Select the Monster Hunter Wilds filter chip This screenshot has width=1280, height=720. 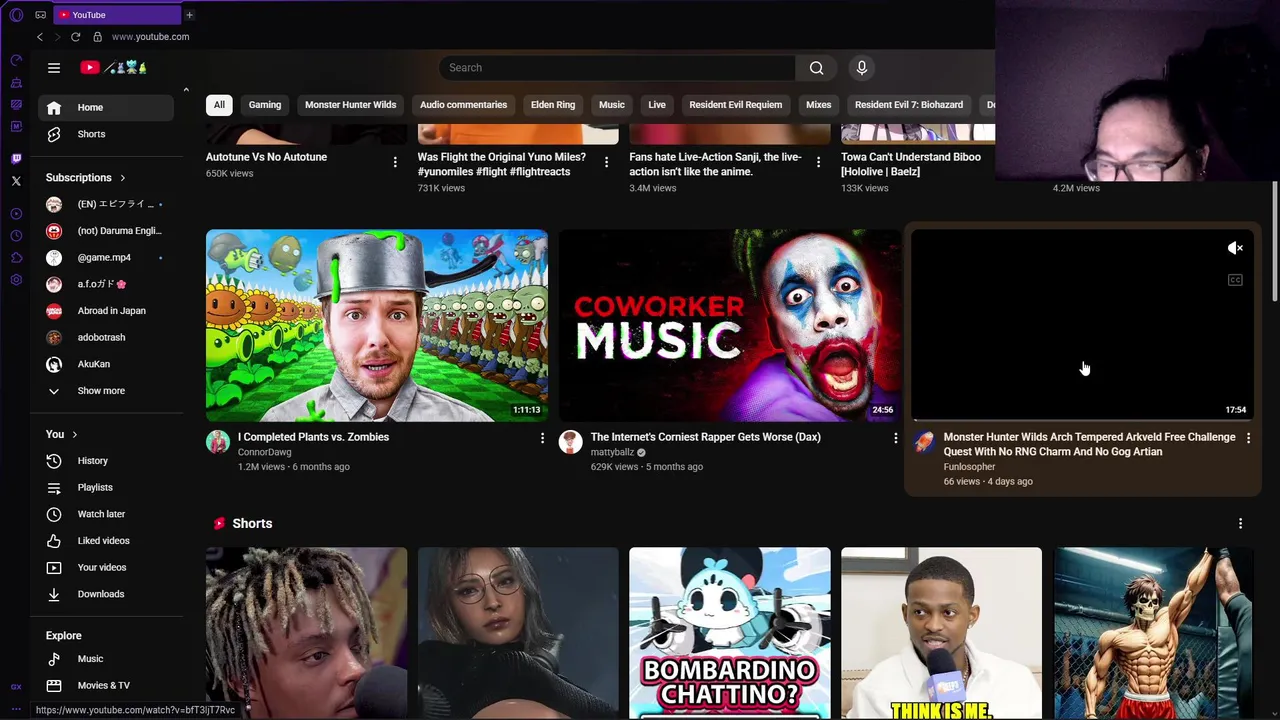(x=350, y=105)
